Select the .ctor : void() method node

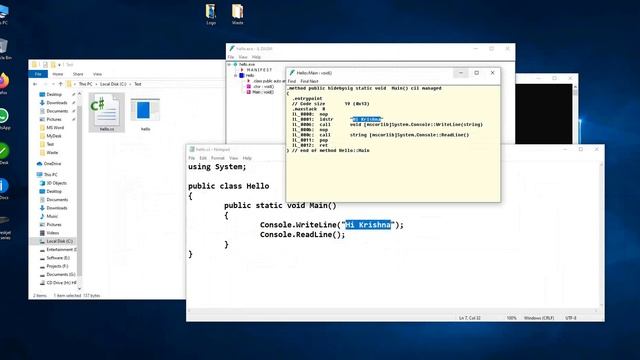pyautogui.click(x=263, y=87)
